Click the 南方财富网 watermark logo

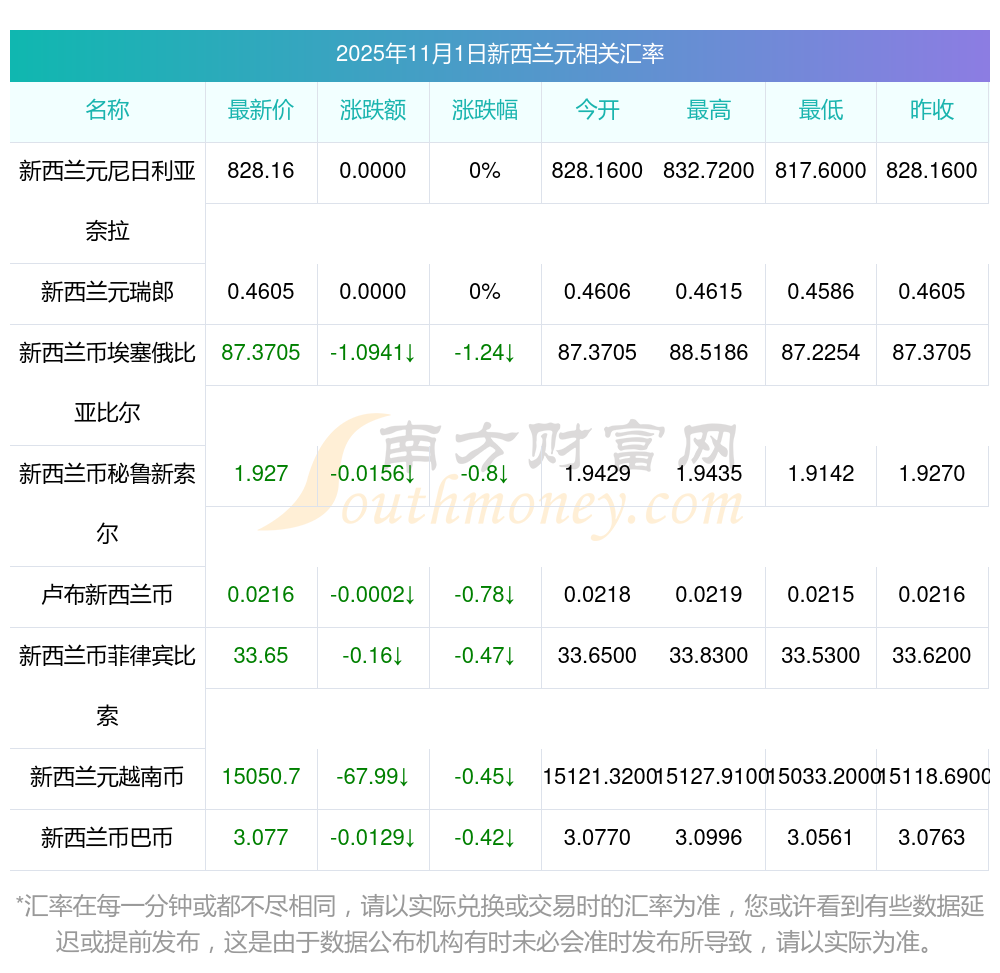[x=500, y=476]
